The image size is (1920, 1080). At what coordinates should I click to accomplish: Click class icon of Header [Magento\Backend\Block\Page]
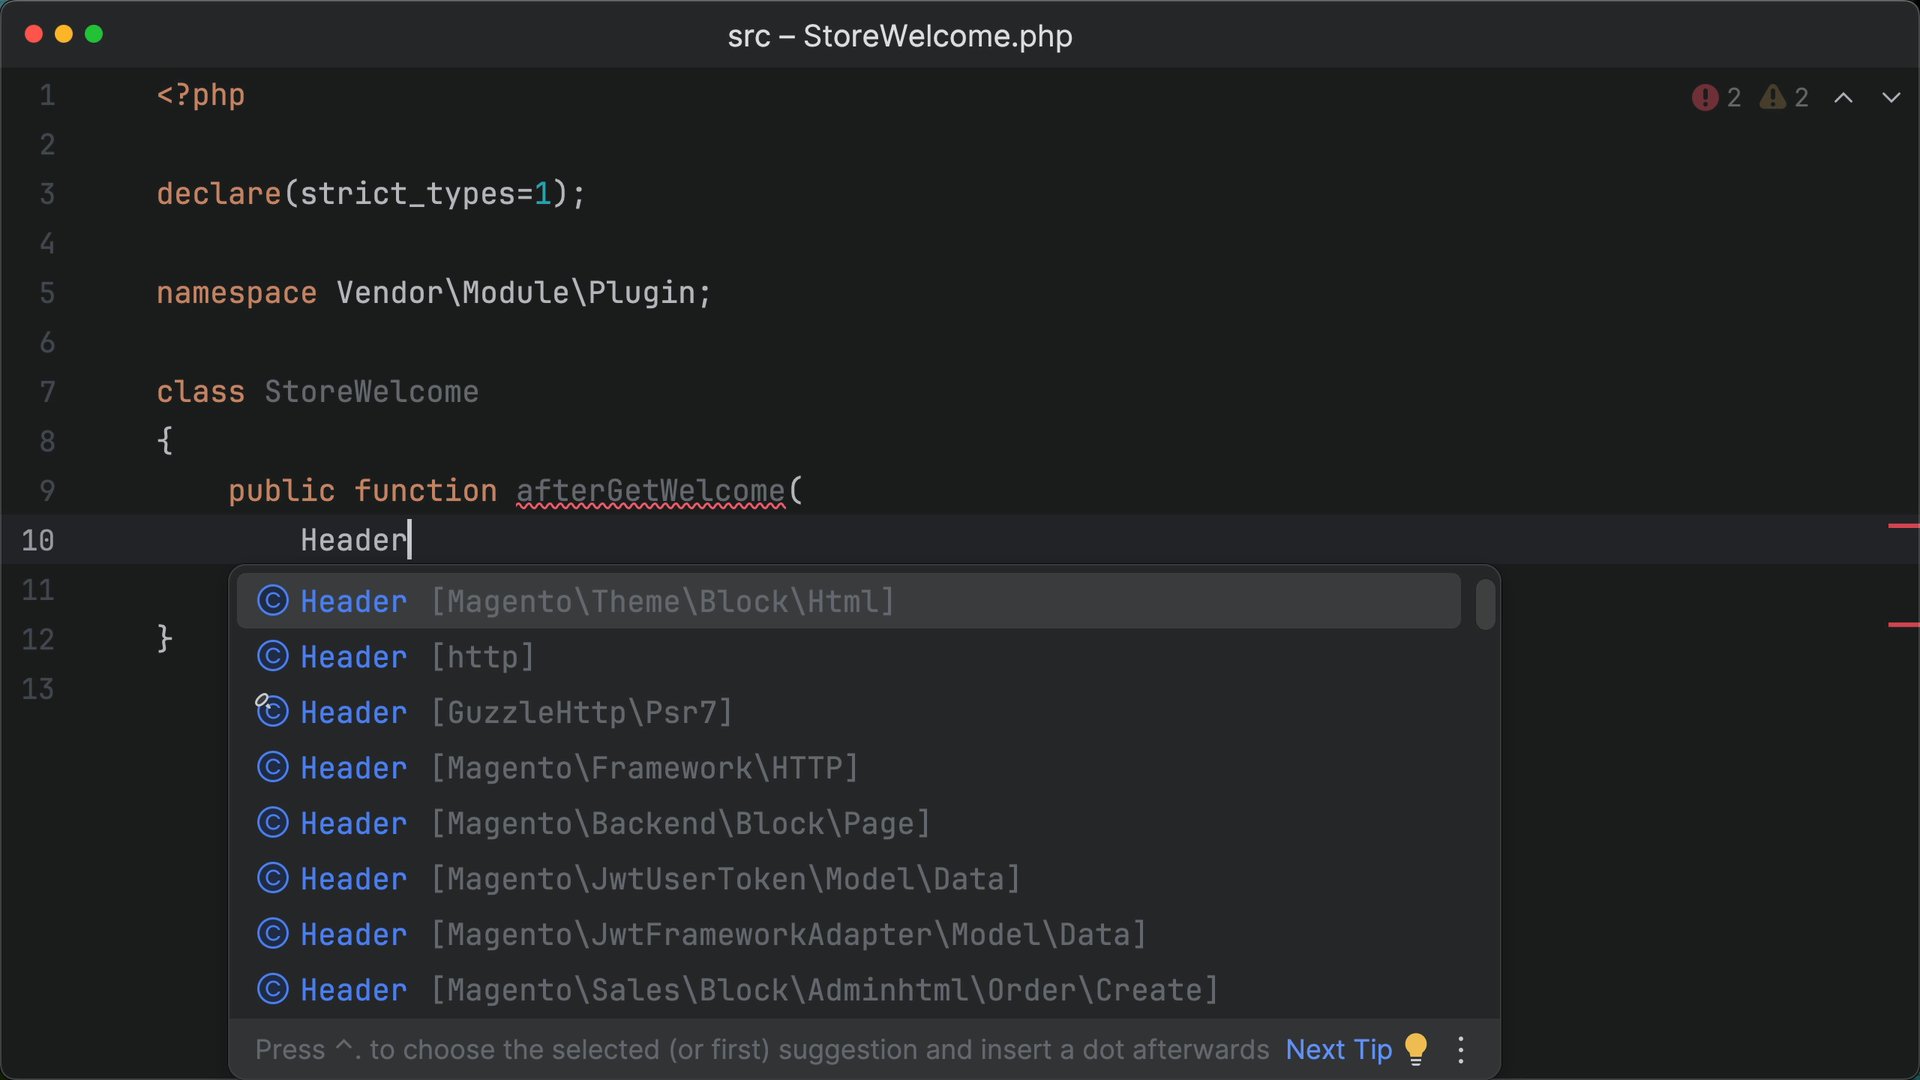[272, 822]
